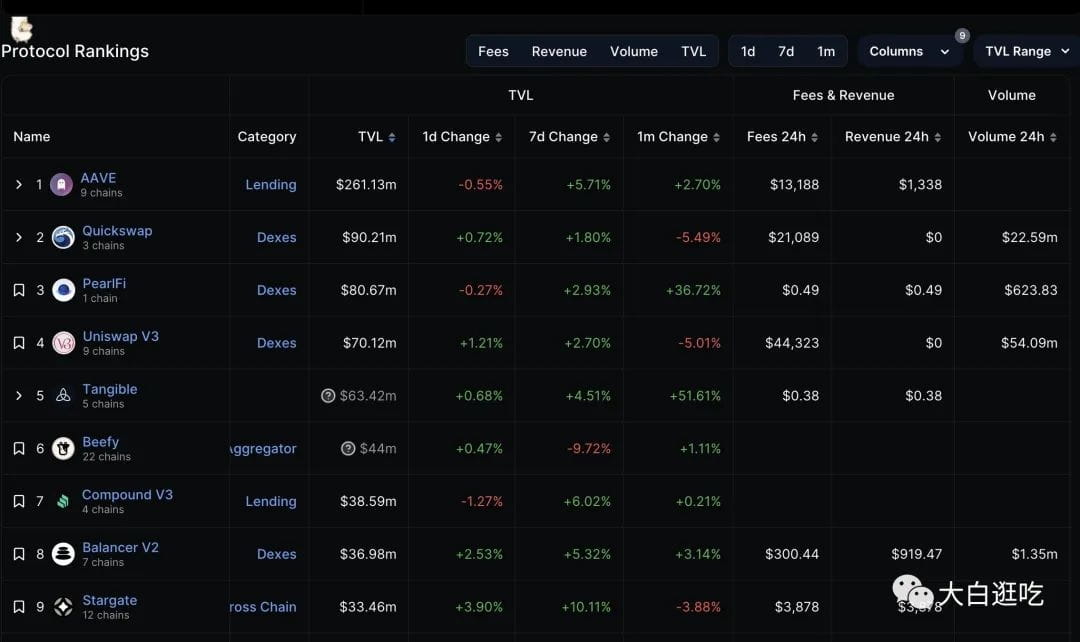1080x642 pixels.
Task: Click the question mark icon beside $44m
Action: click(x=348, y=448)
